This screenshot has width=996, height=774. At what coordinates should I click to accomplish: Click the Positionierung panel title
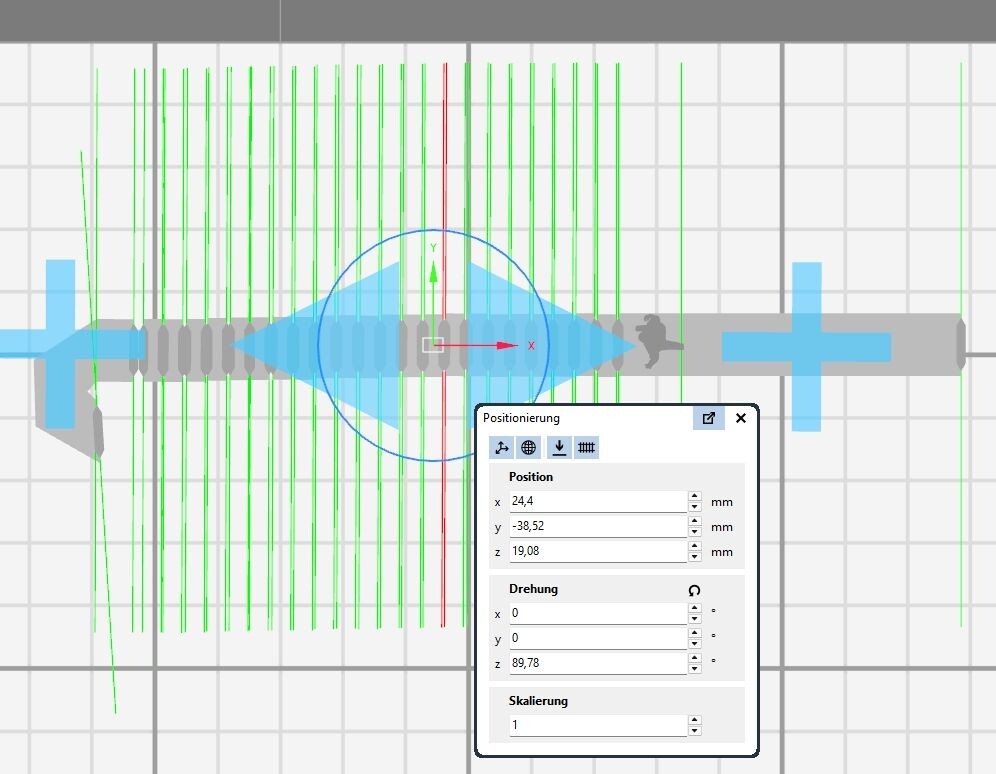(521, 418)
